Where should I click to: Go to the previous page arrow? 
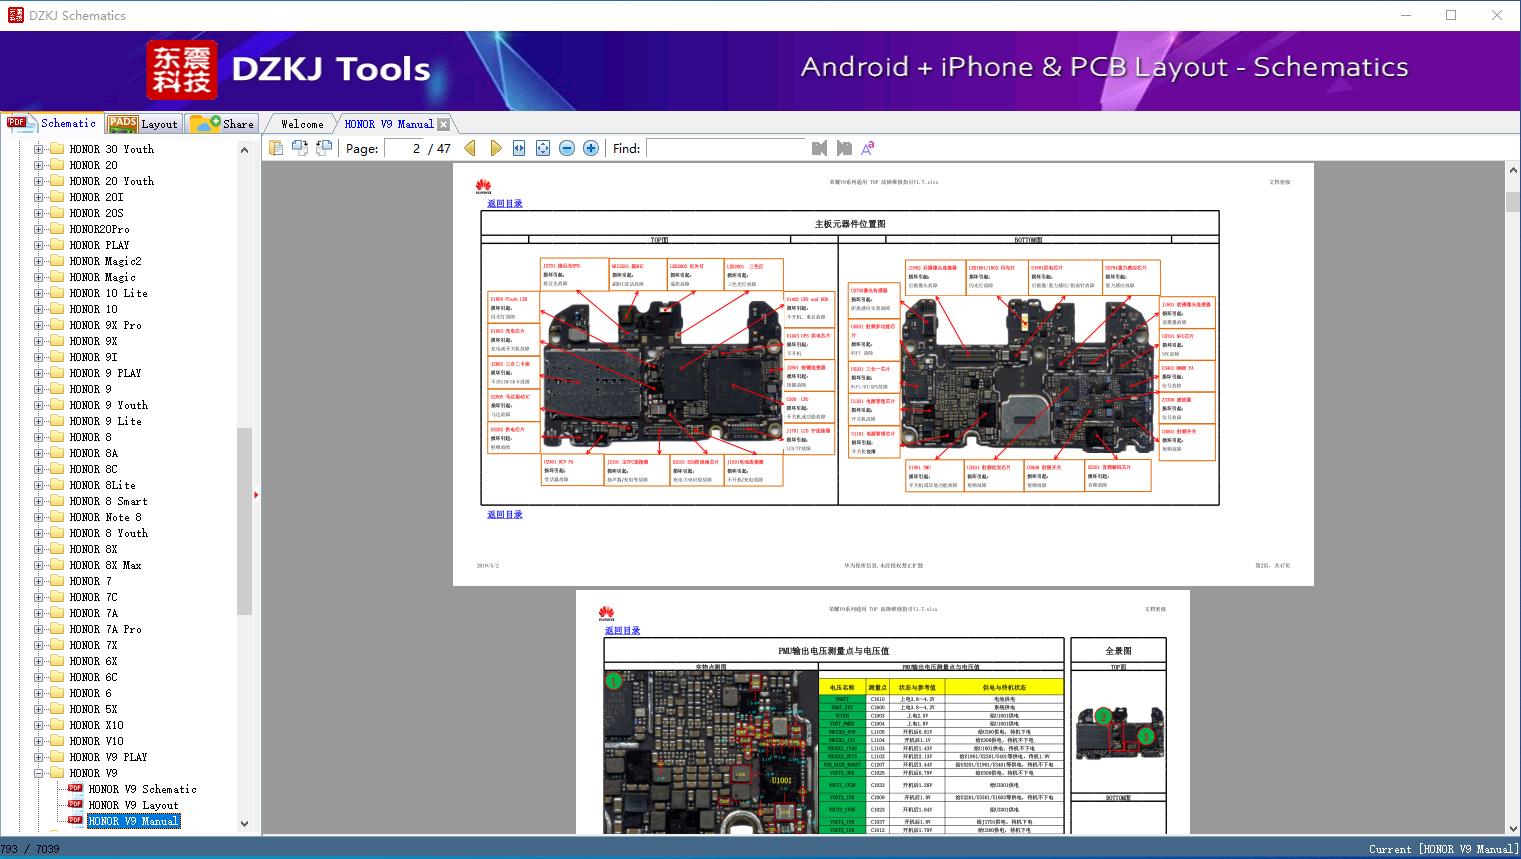pyautogui.click(x=470, y=148)
